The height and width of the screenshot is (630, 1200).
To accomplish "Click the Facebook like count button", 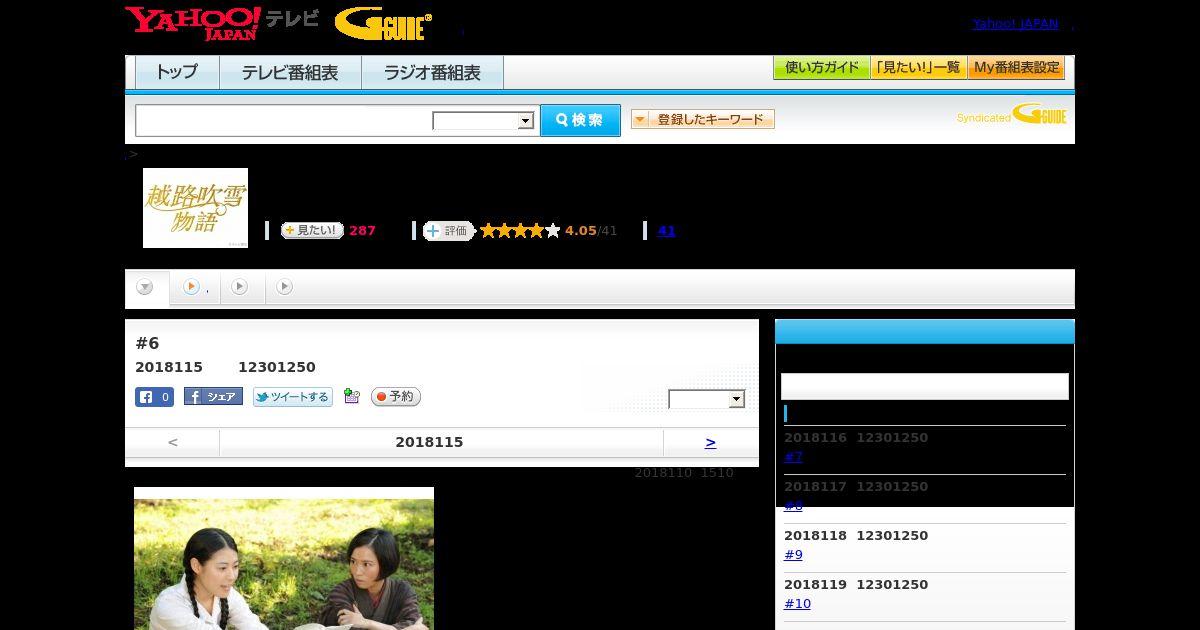I will point(154,397).
